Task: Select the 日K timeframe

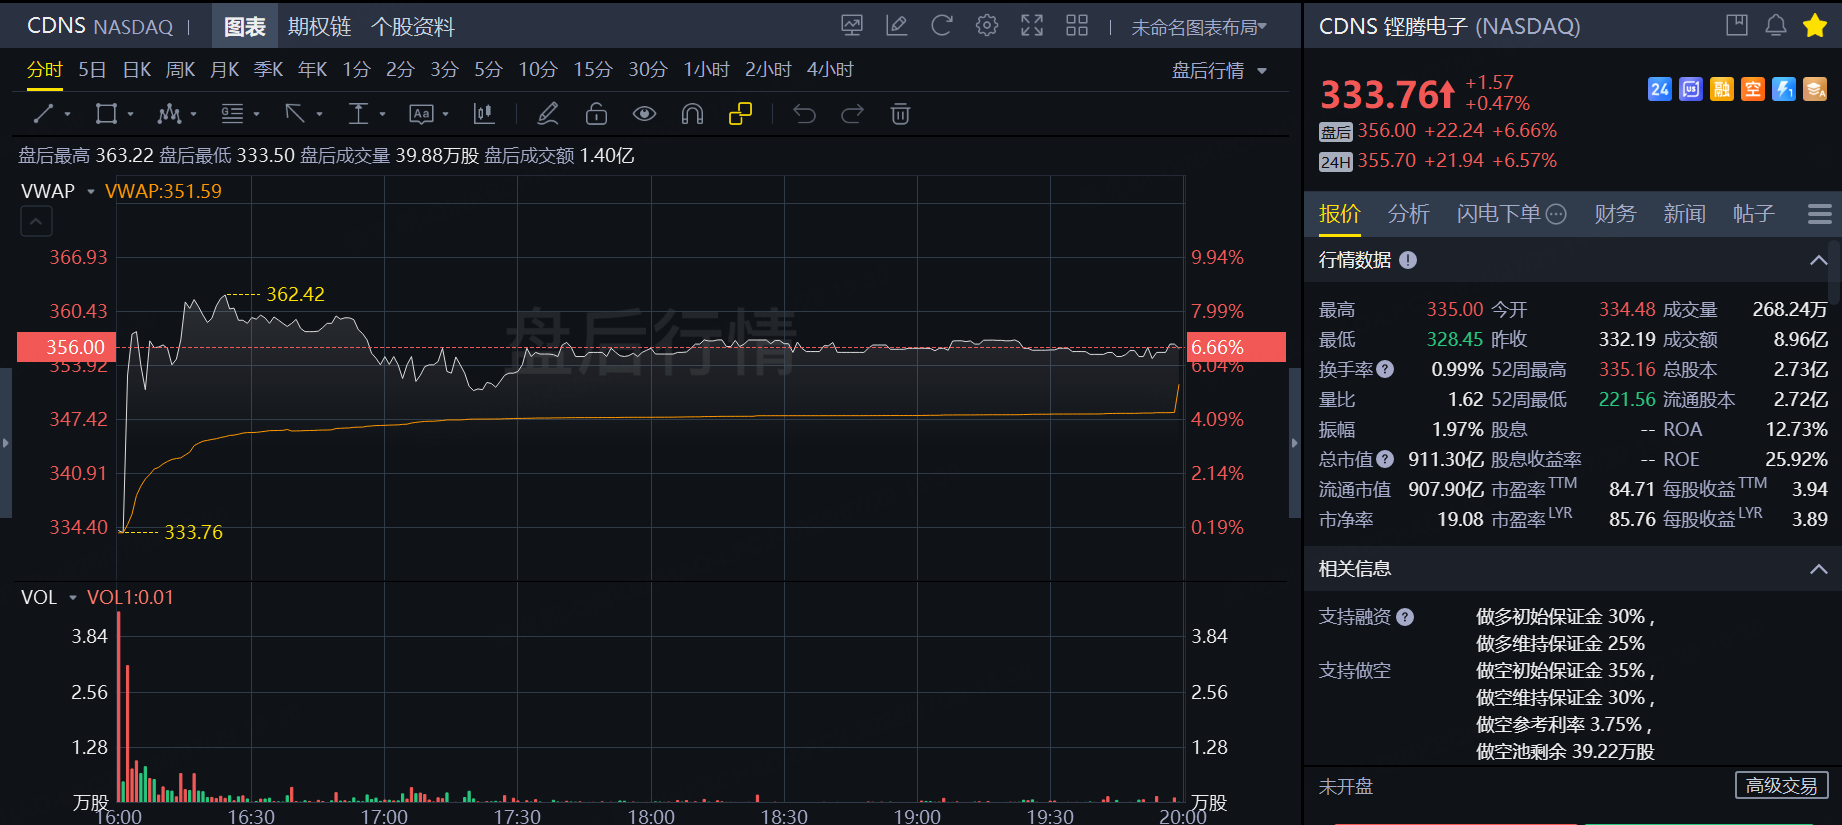Action: (x=136, y=70)
